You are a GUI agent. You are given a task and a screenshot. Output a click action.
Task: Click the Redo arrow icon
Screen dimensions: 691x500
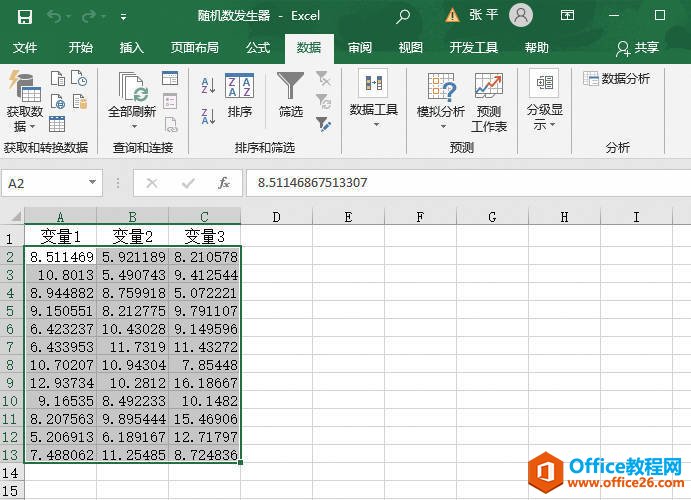[x=89, y=17]
